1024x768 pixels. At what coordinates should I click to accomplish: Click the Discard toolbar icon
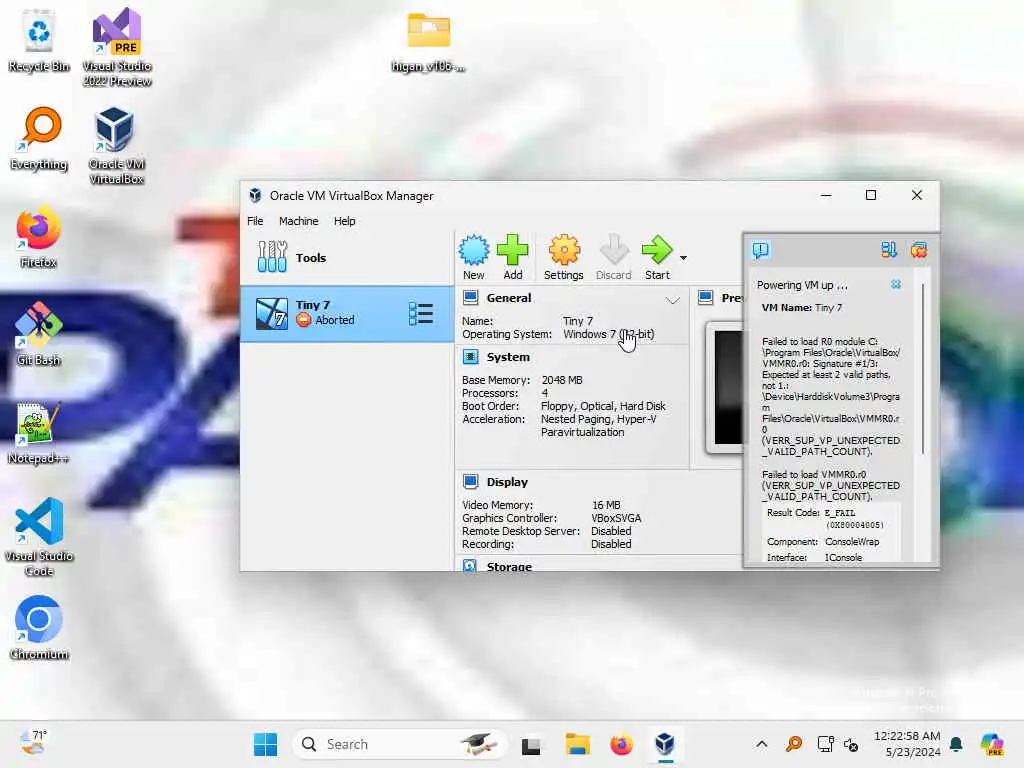click(x=613, y=257)
